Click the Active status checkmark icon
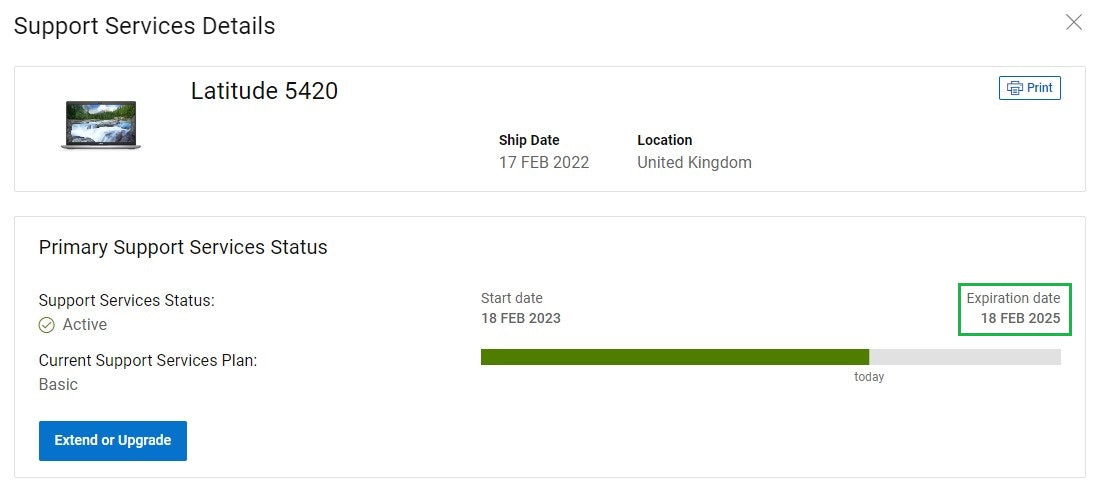 point(46,325)
